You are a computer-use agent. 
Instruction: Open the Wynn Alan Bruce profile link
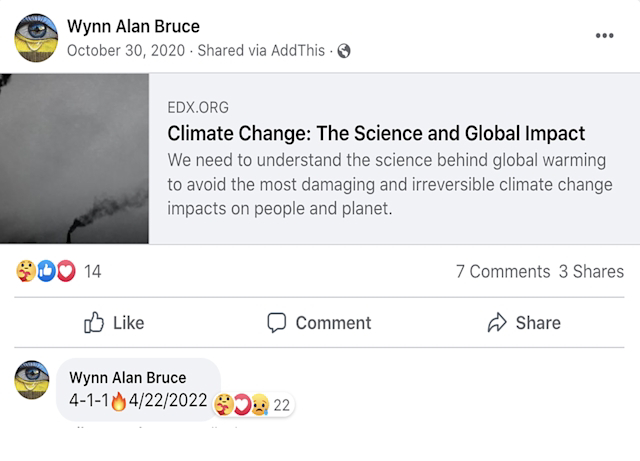(x=133, y=26)
